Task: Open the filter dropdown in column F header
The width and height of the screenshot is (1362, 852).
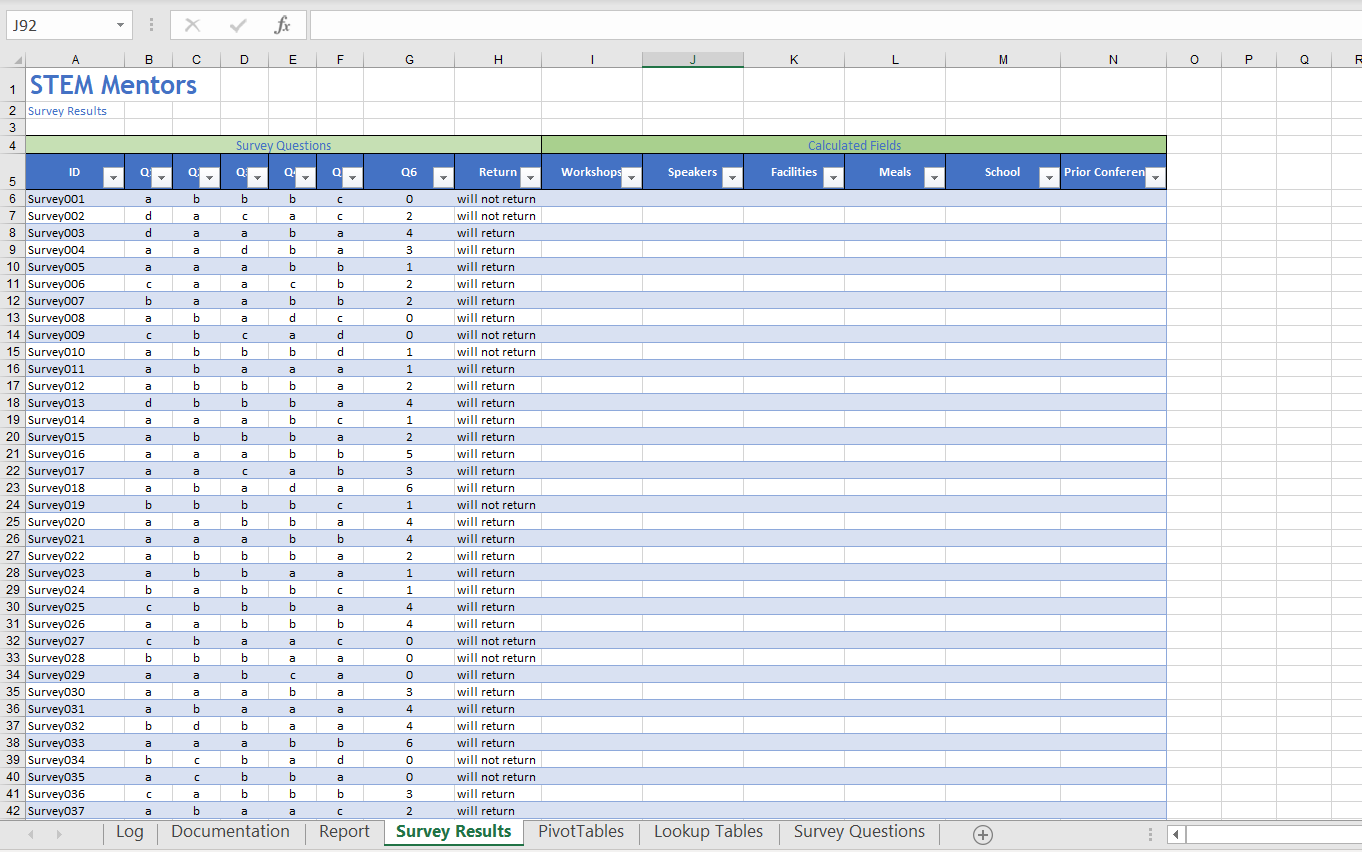Action: click(x=353, y=178)
